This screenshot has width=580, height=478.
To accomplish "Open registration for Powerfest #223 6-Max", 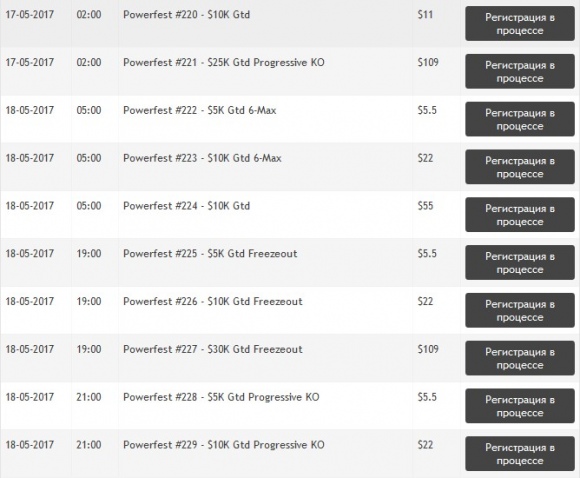I will point(520,167).
